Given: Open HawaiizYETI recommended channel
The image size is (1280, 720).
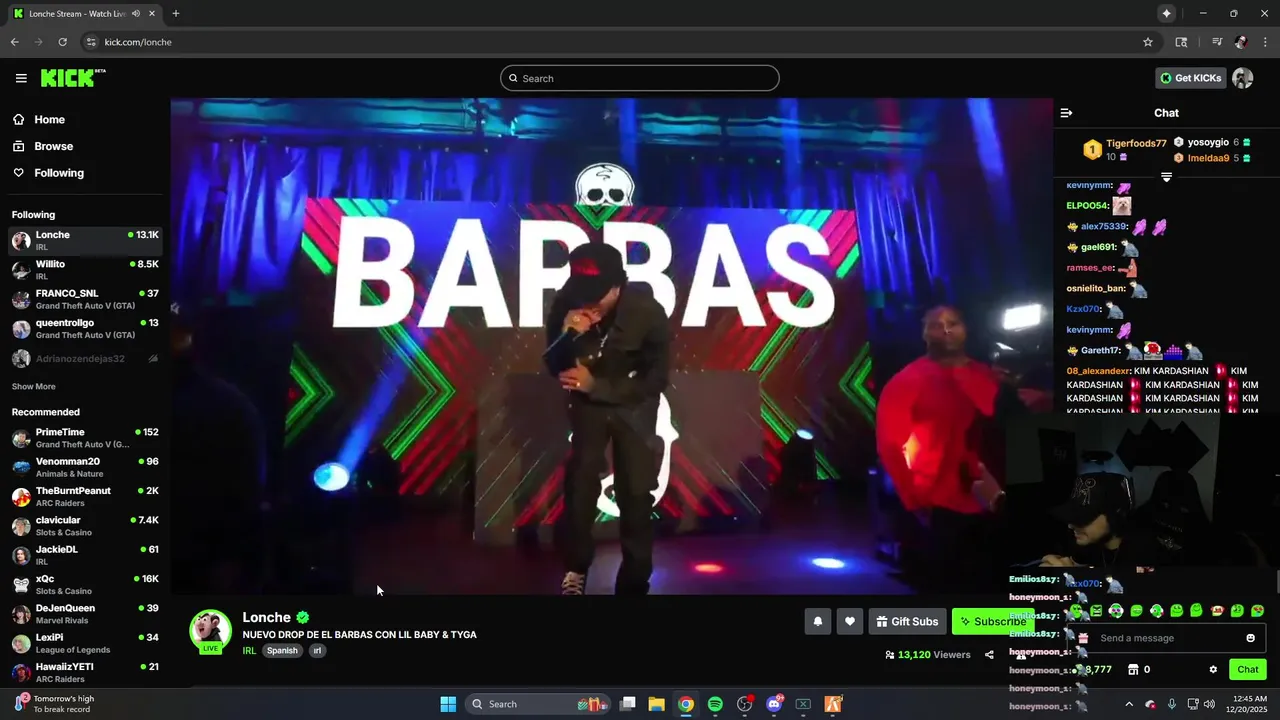Looking at the screenshot, I should [x=85, y=672].
